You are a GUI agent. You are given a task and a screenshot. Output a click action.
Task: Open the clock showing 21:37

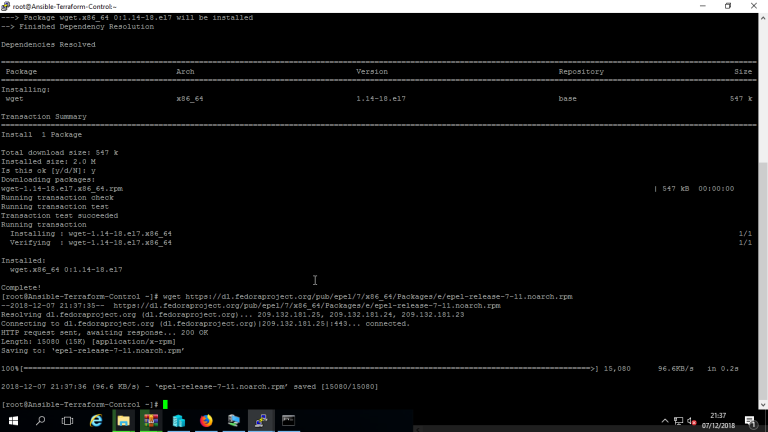718,421
